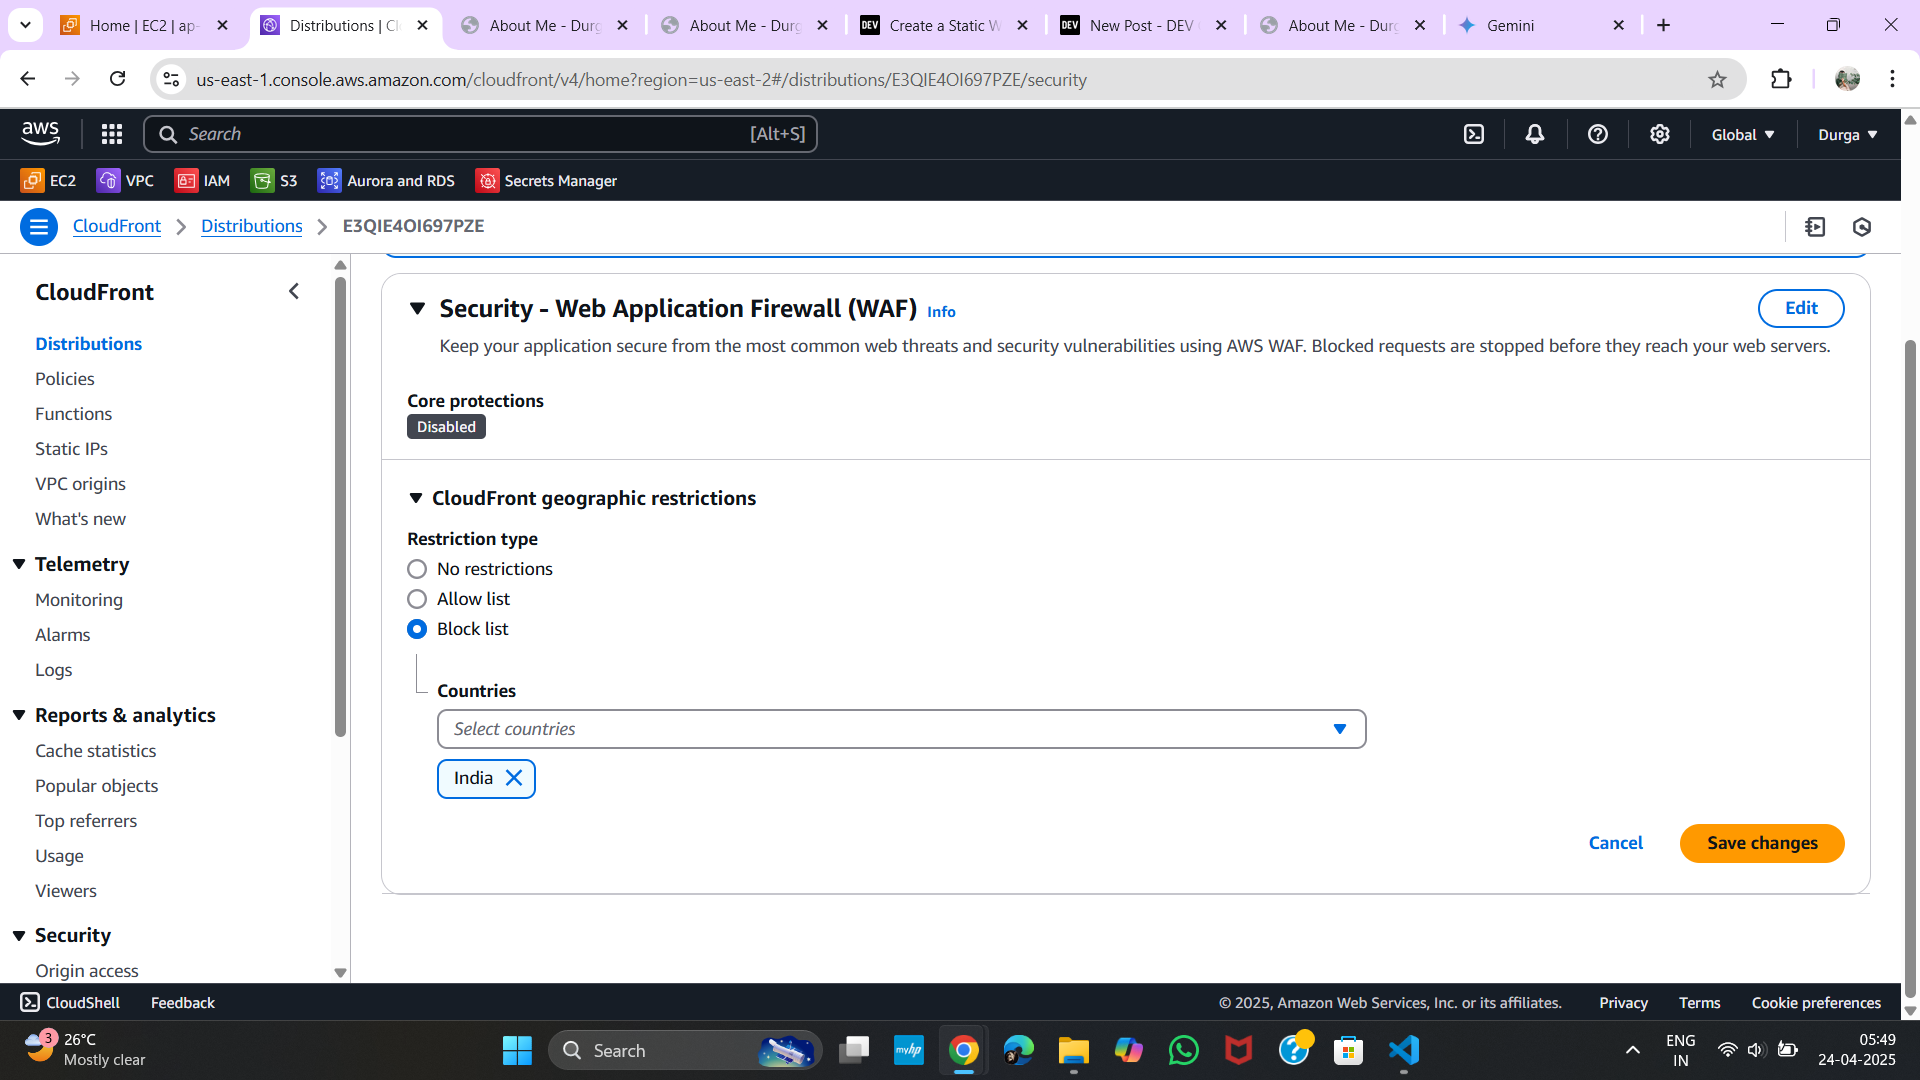Open a new browser tab
The image size is (1920, 1080).
coord(1663,25)
